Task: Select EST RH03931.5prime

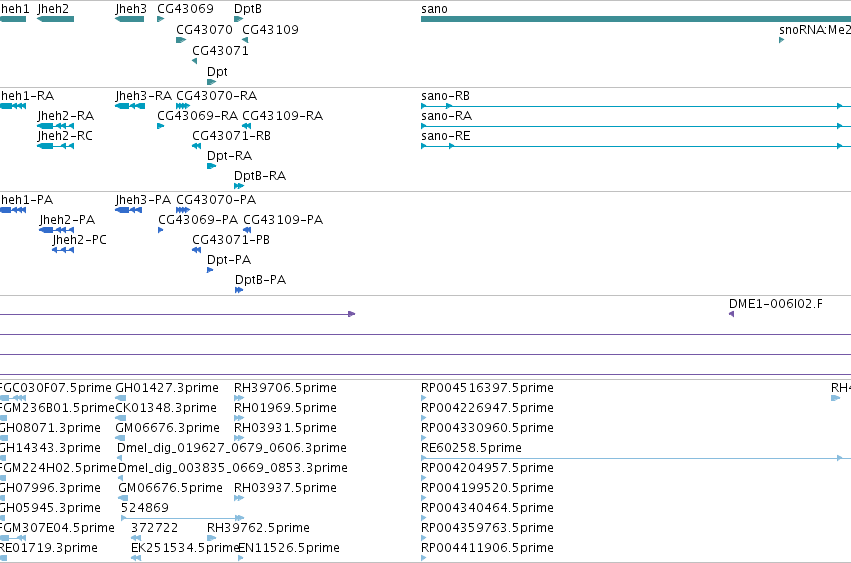Action: click(285, 428)
